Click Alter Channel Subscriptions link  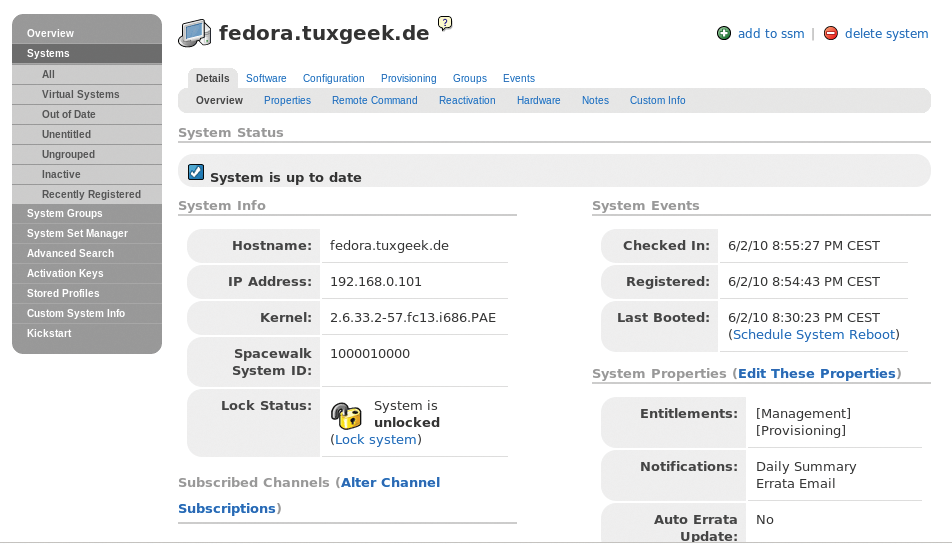click(x=390, y=482)
